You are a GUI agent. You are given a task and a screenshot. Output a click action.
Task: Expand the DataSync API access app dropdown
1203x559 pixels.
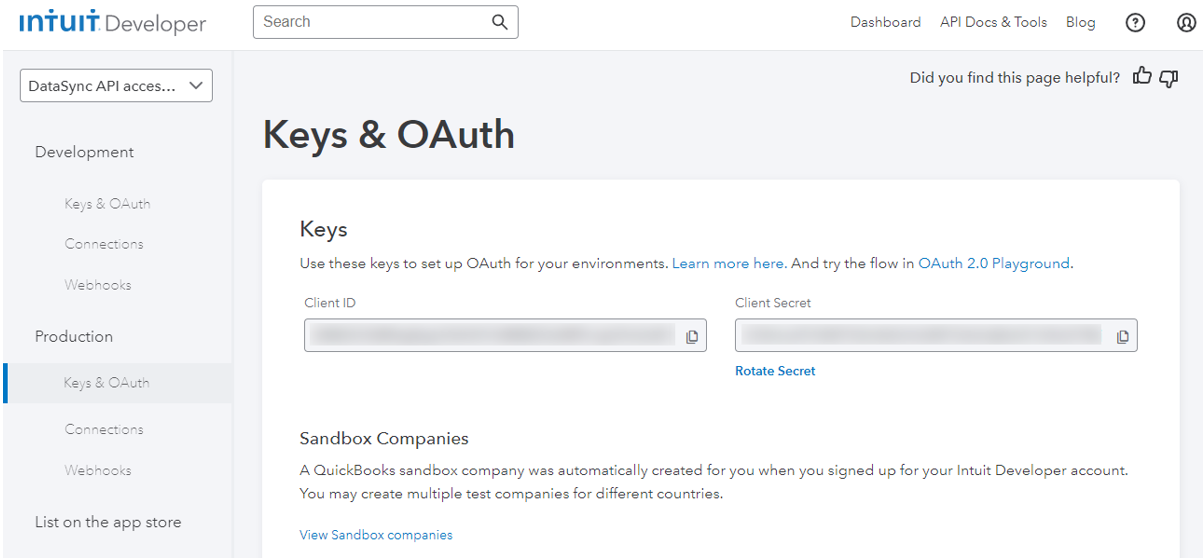coord(116,86)
